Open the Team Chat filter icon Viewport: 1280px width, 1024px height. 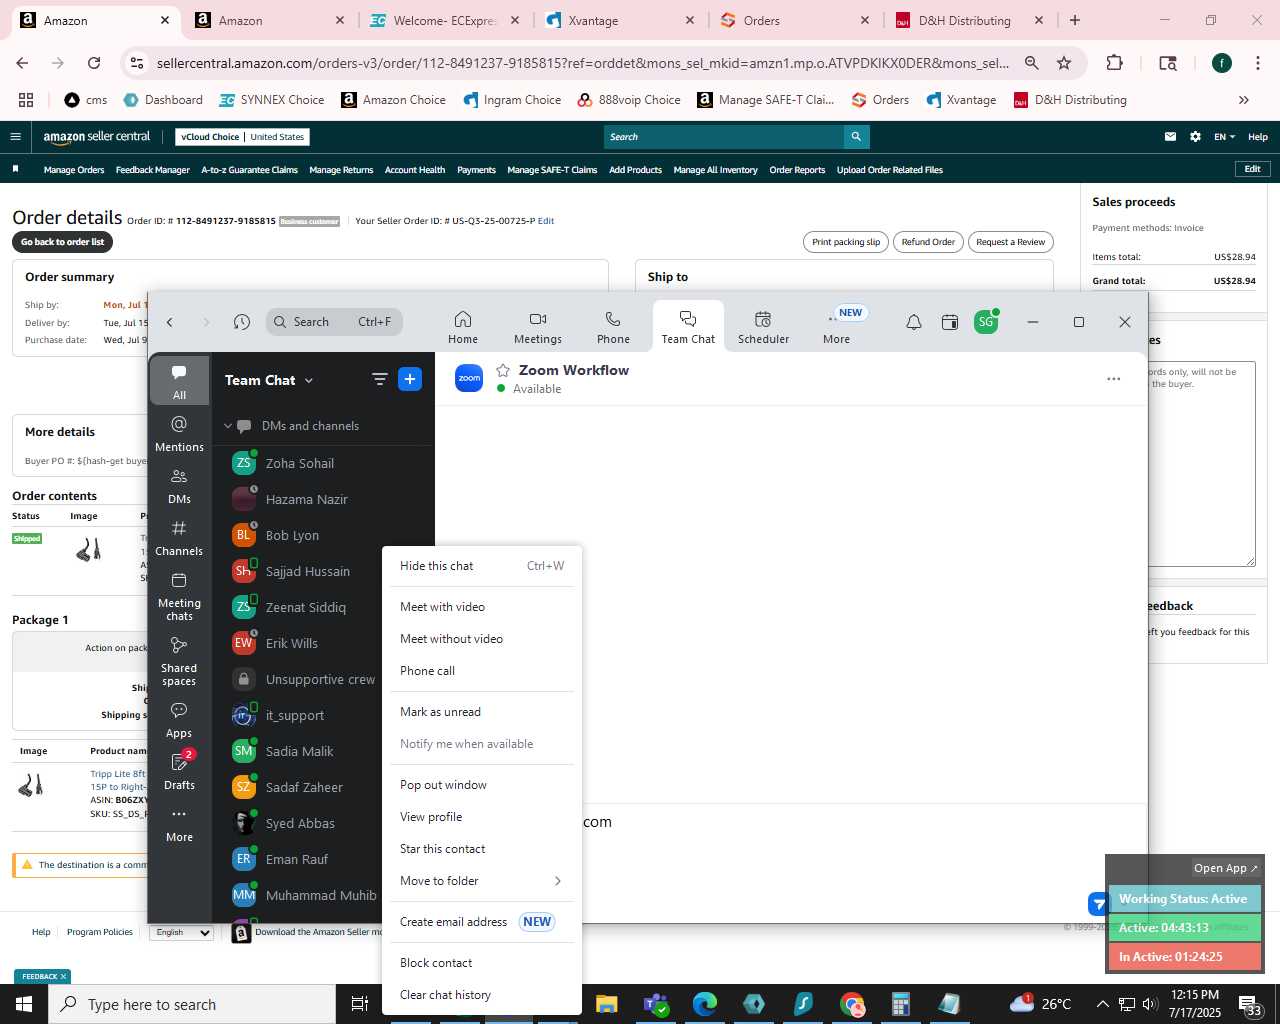click(x=379, y=379)
